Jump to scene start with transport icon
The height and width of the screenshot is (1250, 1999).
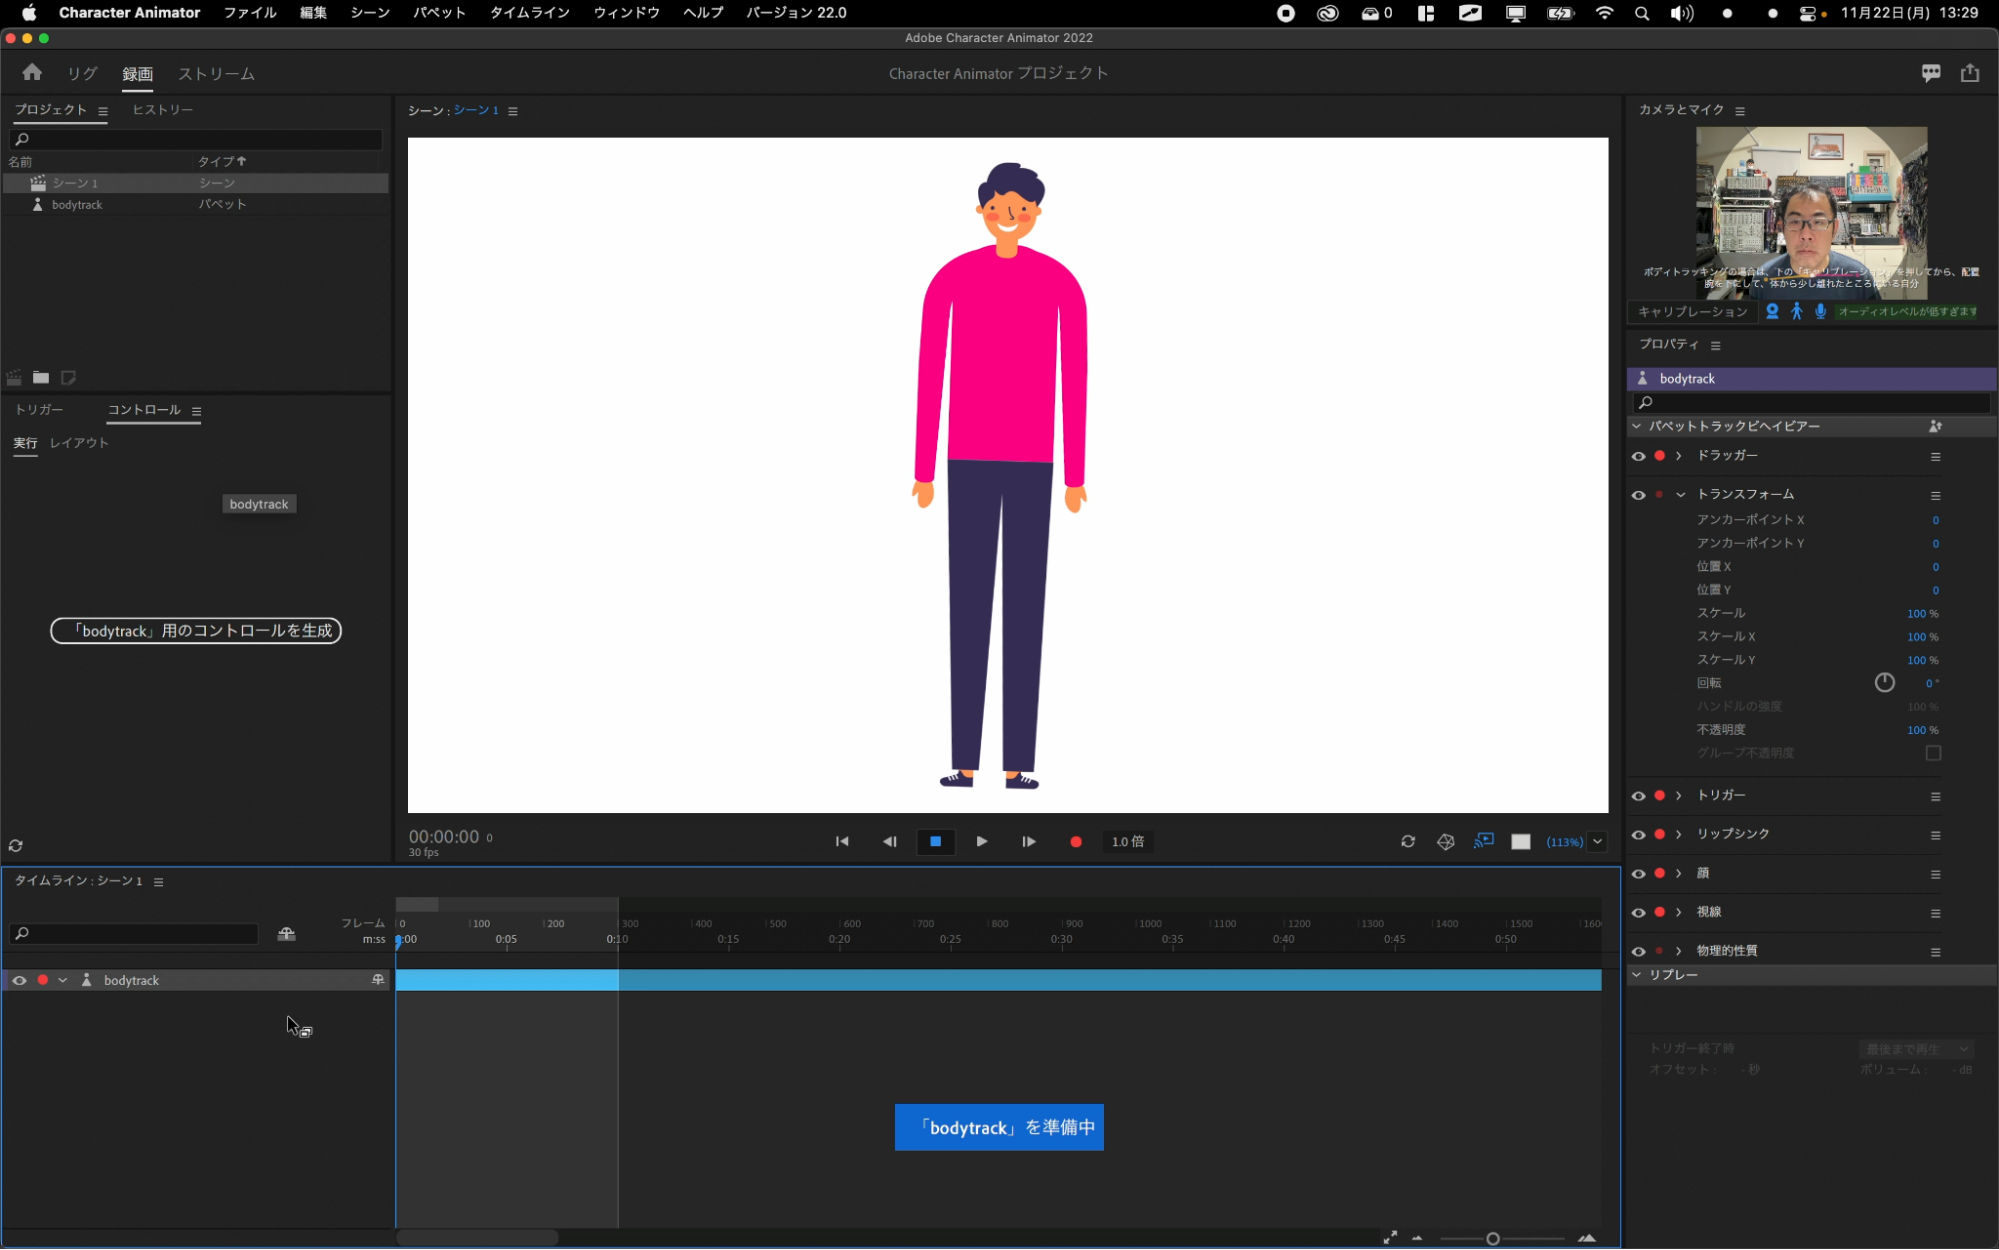(x=842, y=842)
